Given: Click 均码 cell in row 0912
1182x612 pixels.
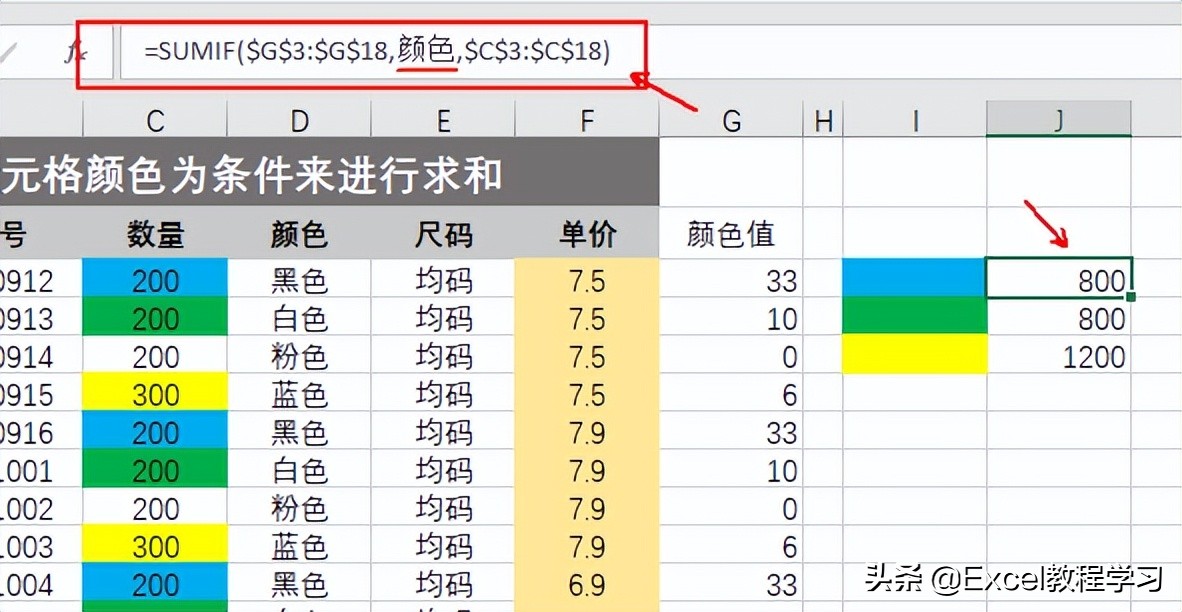Looking at the screenshot, I should point(443,280).
